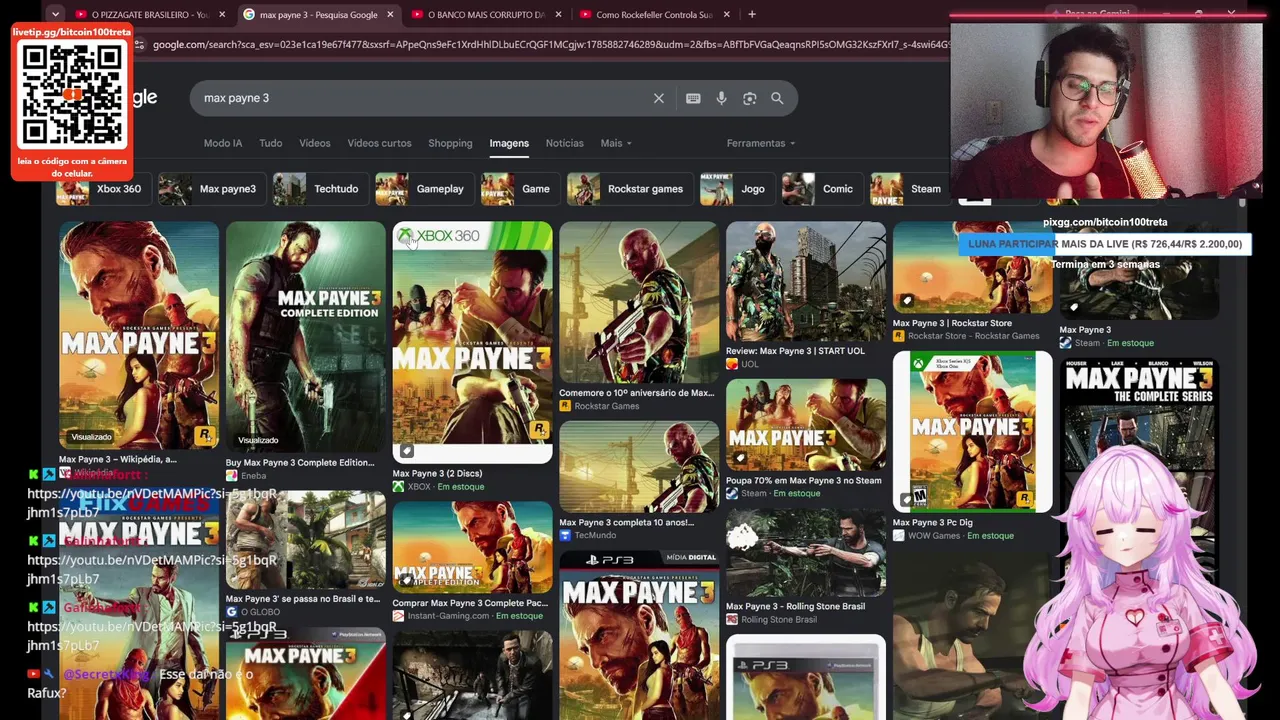This screenshot has height=720, width=1280.
Task: Open 'Comemore o 10º aniversário de Max' link
Action: (x=637, y=393)
